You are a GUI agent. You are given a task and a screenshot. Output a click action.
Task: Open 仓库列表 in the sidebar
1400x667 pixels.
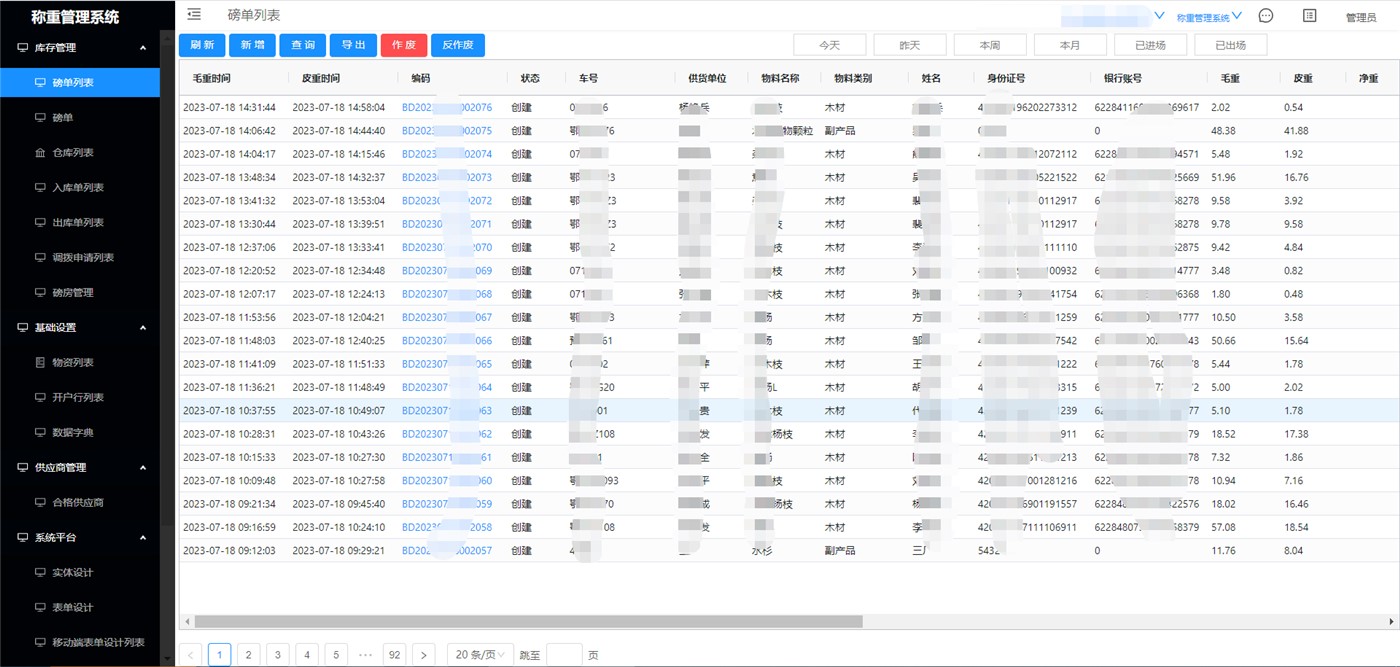coord(72,153)
